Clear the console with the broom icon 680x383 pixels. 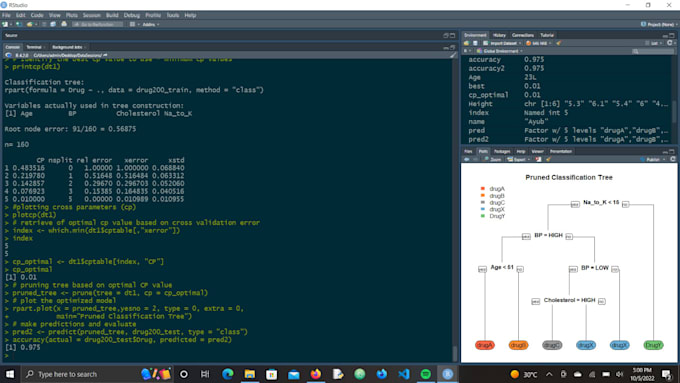click(453, 55)
